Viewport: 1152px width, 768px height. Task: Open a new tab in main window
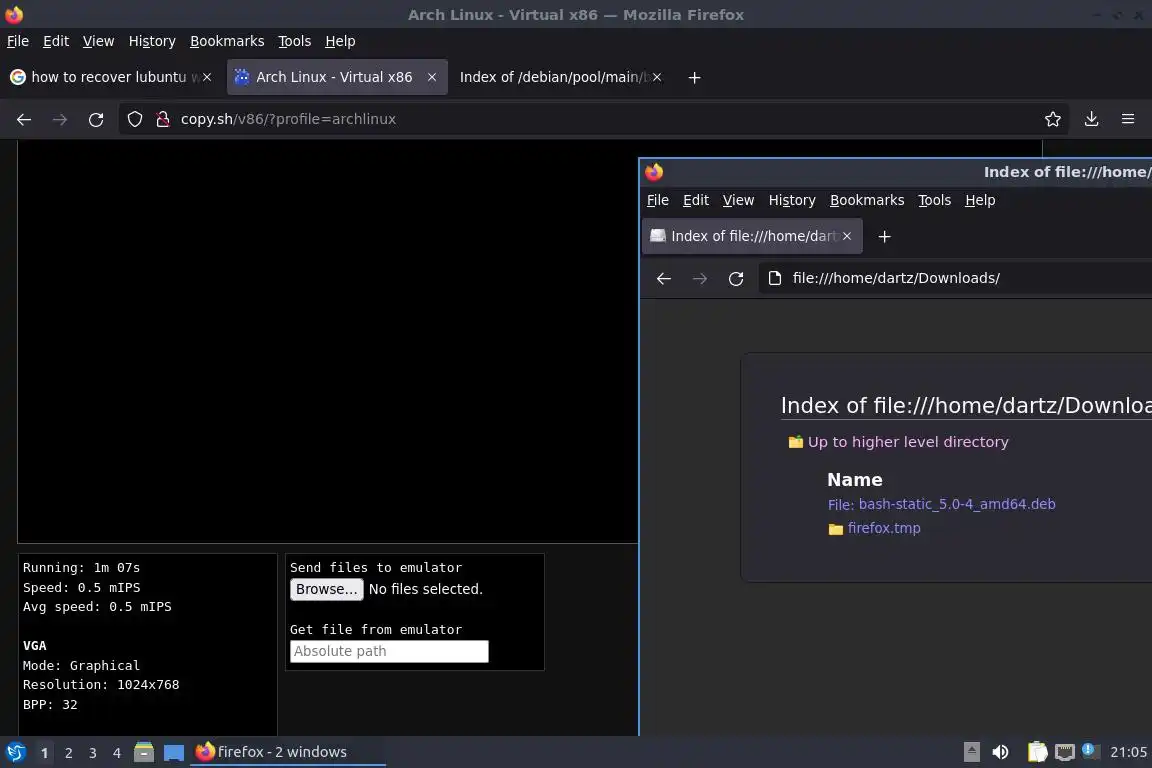point(694,77)
